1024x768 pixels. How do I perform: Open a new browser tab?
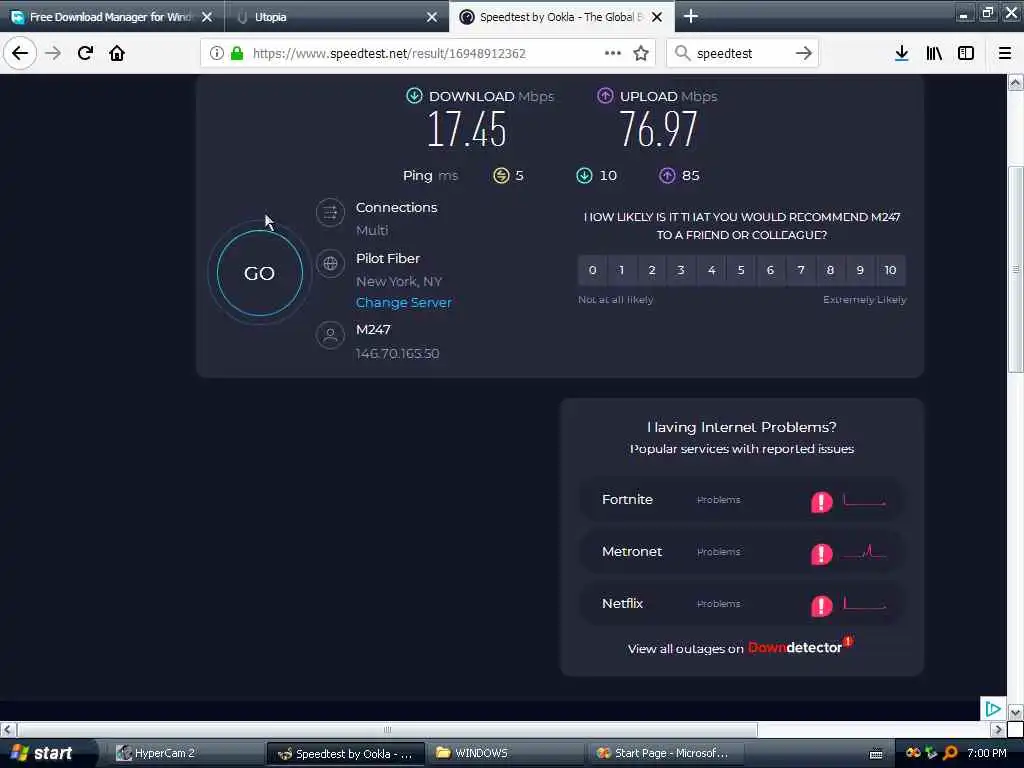(x=690, y=16)
